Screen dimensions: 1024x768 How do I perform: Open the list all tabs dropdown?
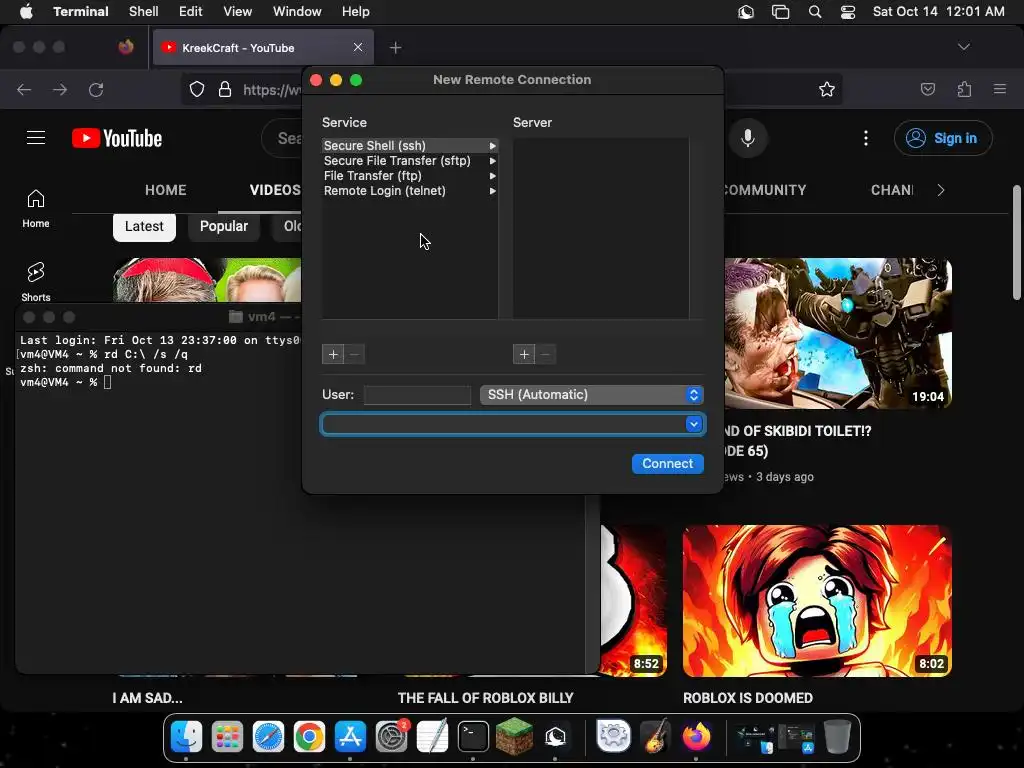[x=963, y=47]
